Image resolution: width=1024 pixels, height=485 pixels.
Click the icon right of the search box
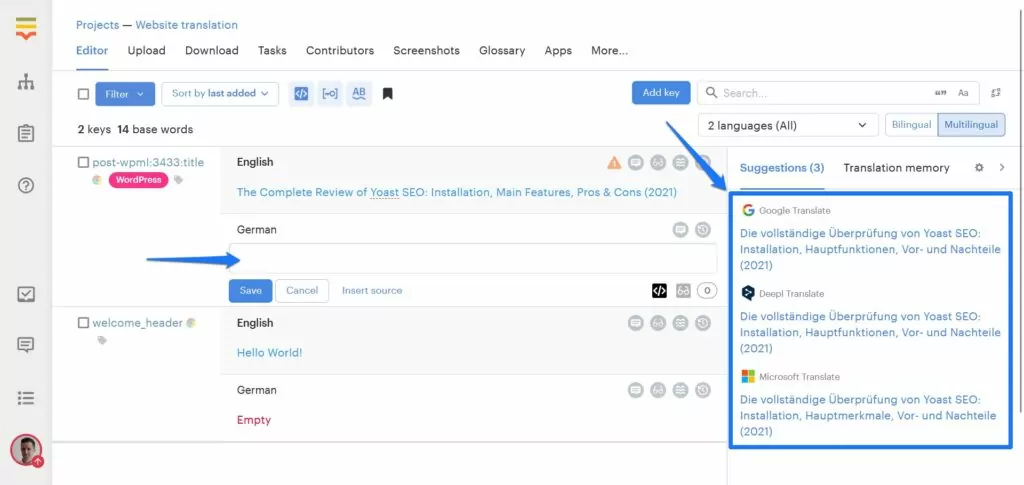click(996, 93)
